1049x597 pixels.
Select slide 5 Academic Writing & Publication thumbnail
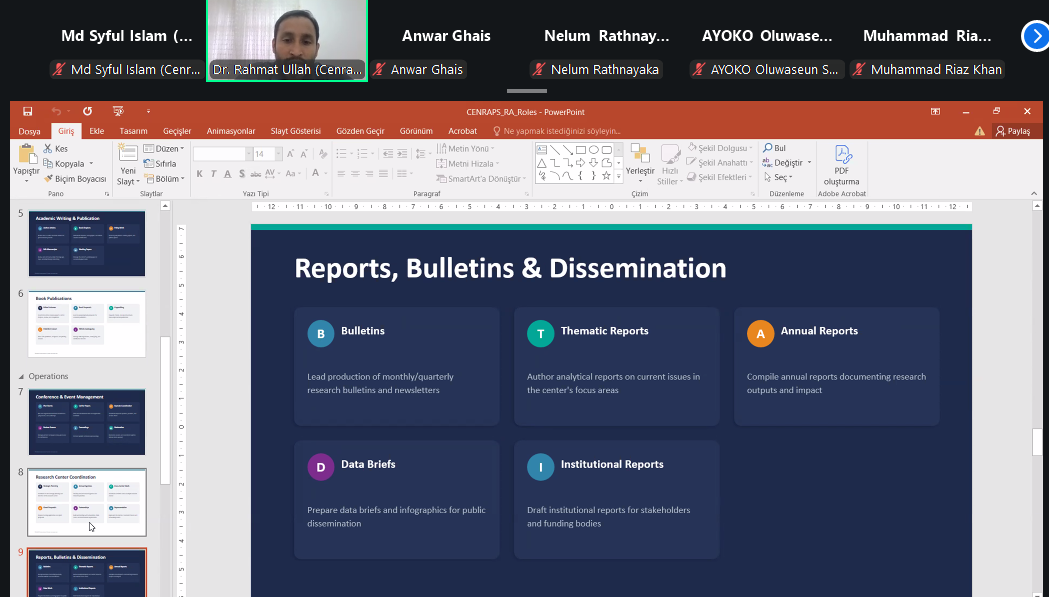(87, 244)
